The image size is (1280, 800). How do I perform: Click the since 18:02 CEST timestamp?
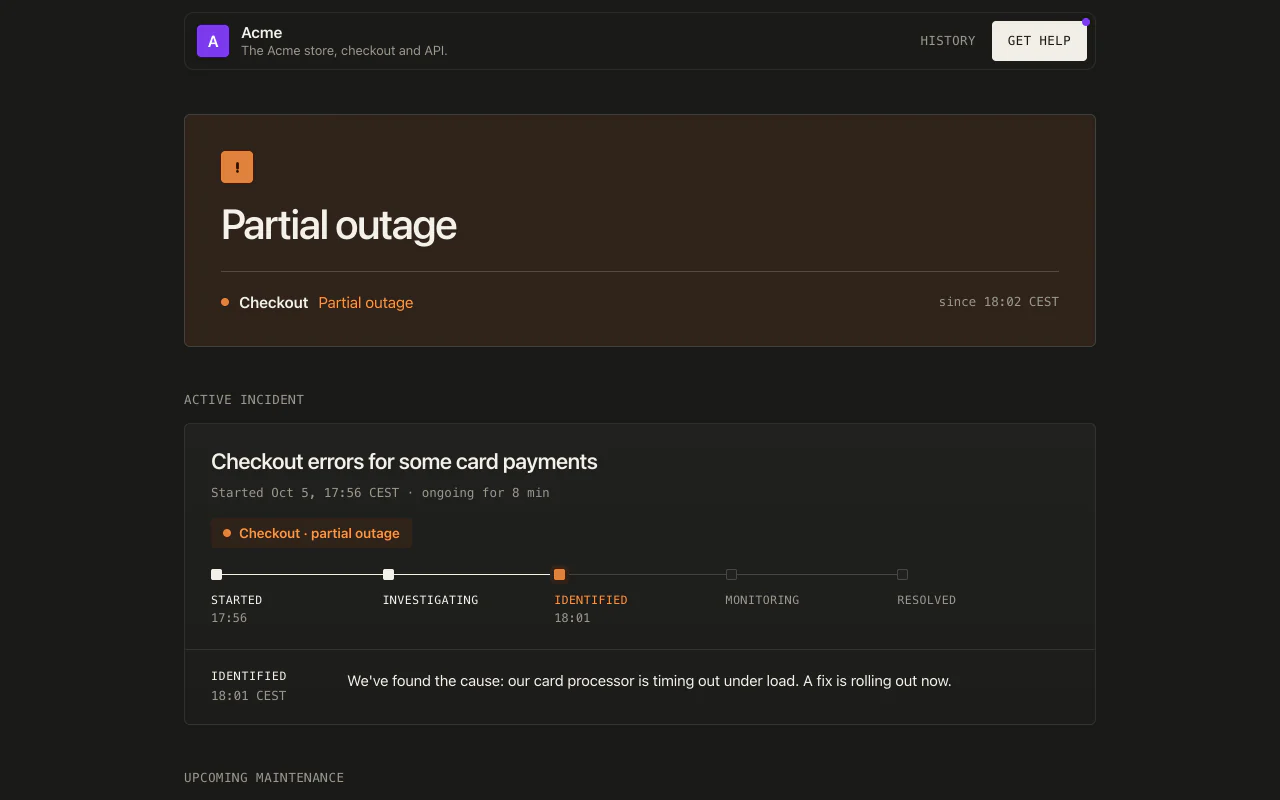[x=998, y=302]
